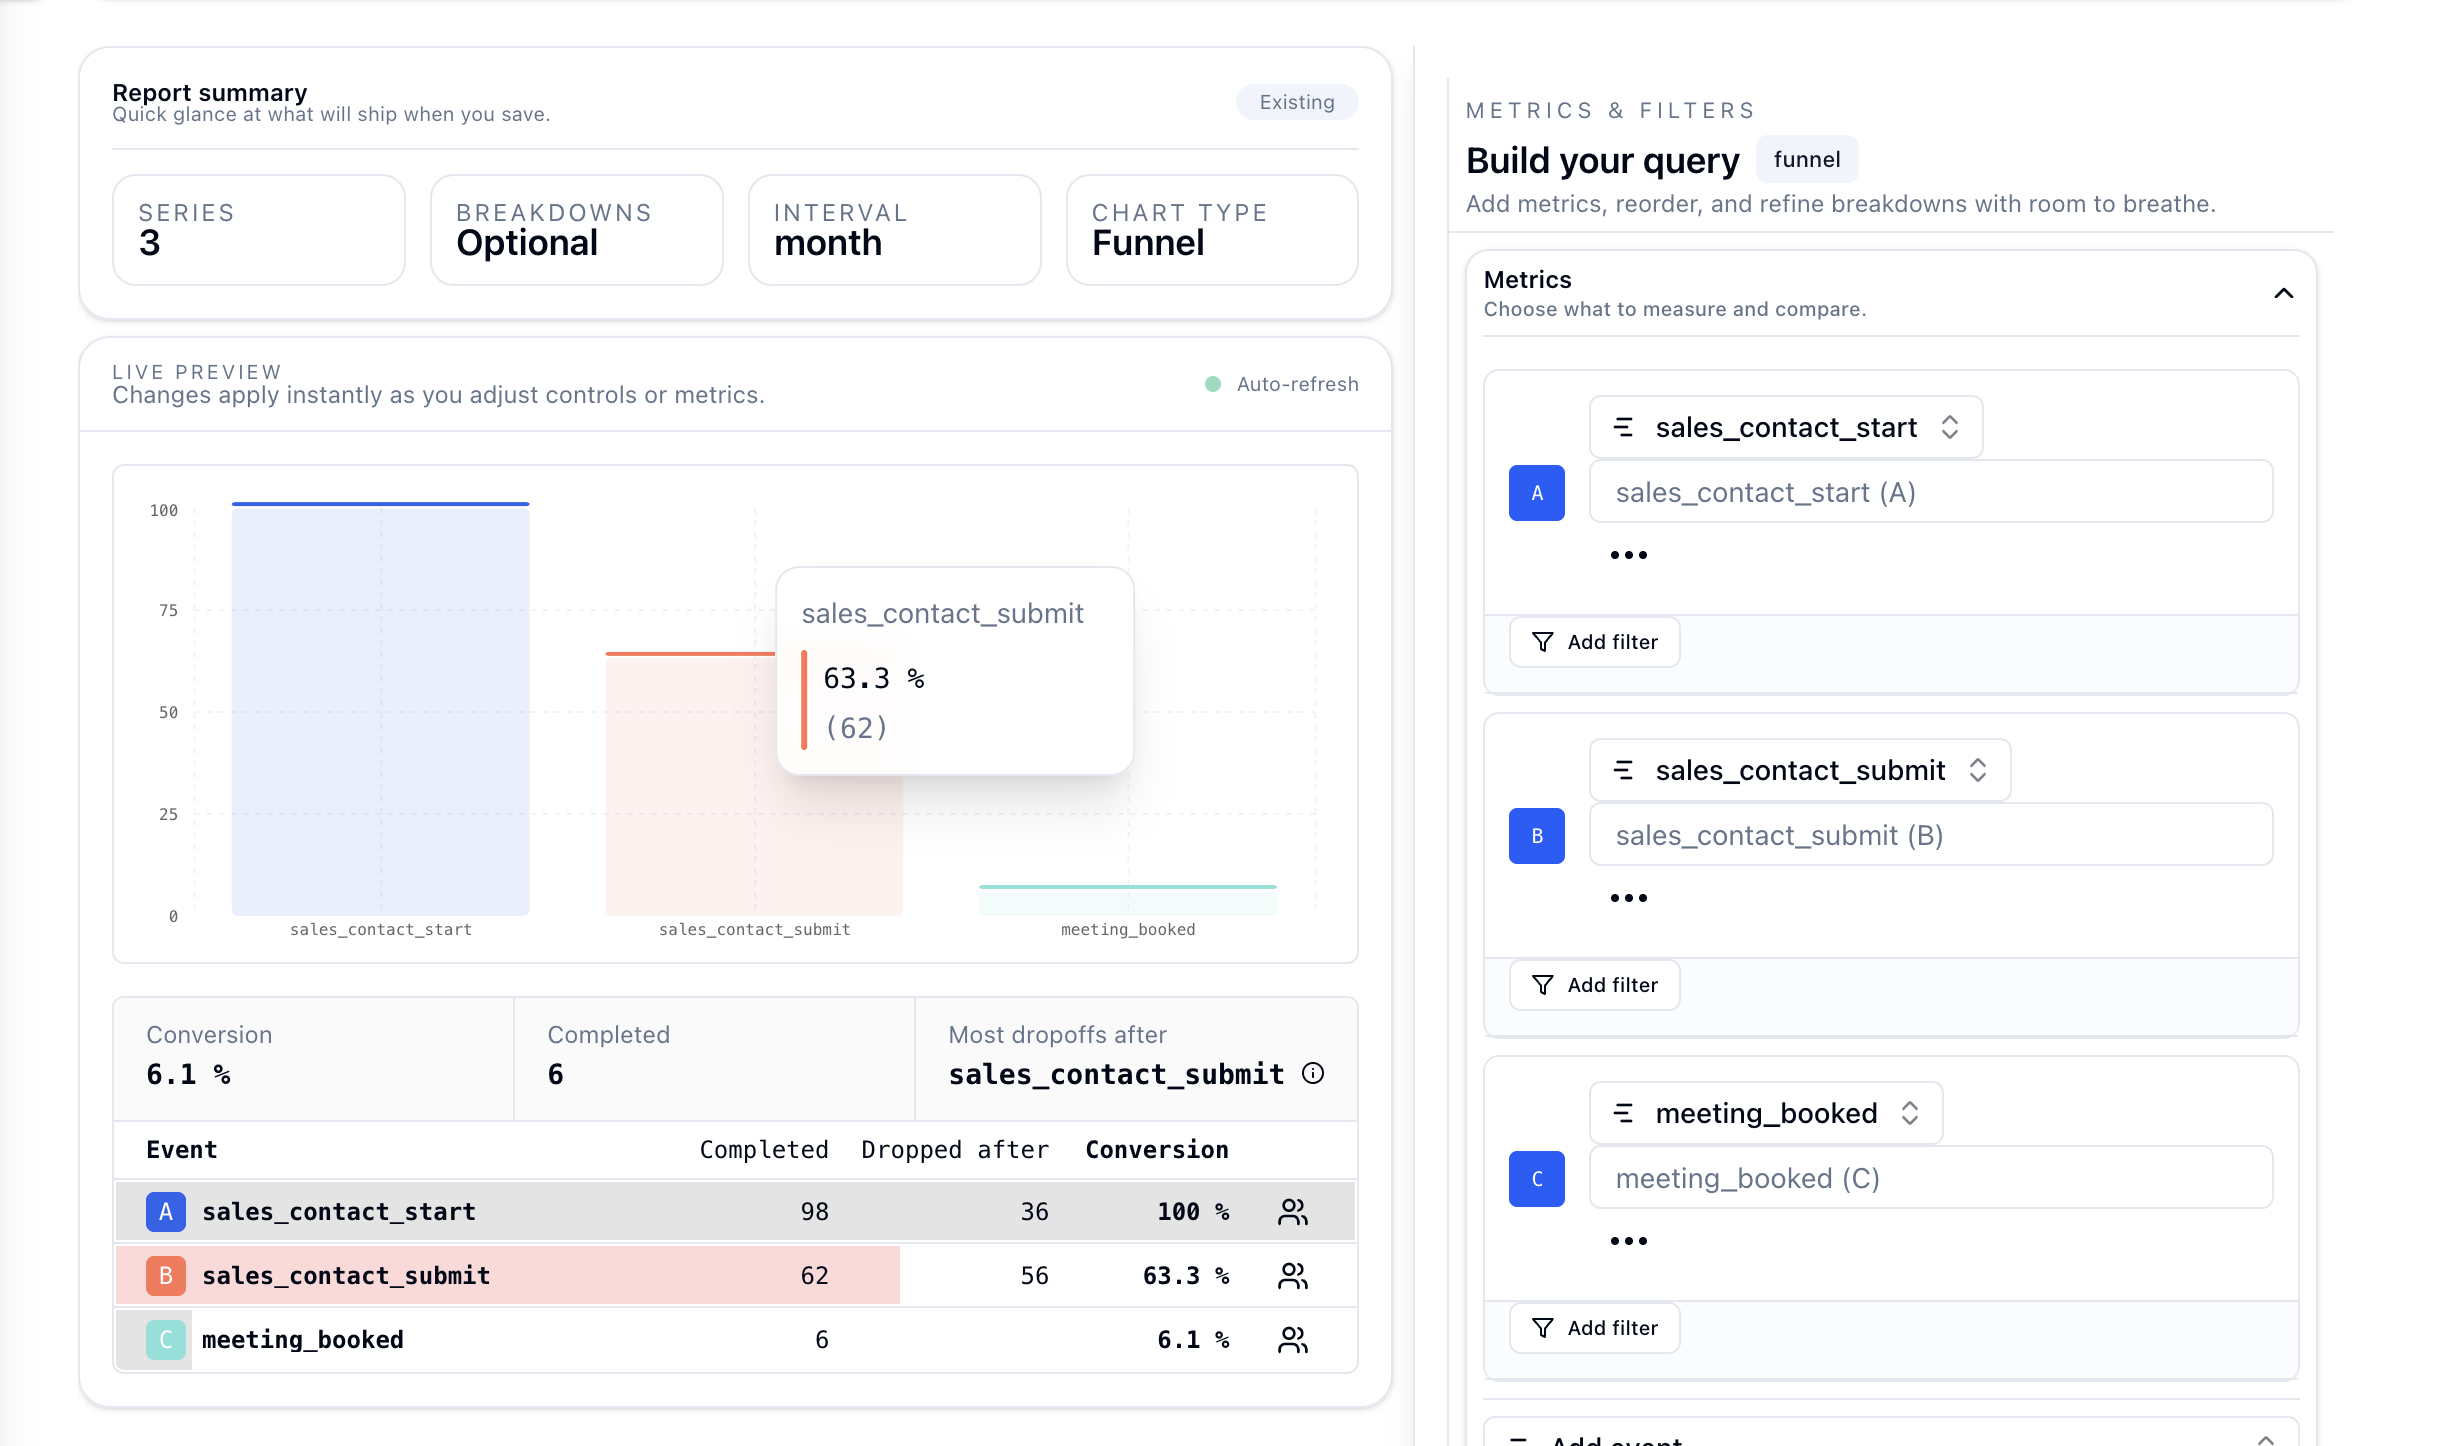The height and width of the screenshot is (1446, 2446).
Task: Open the meeting_booked event dropdown
Action: 1765,1112
